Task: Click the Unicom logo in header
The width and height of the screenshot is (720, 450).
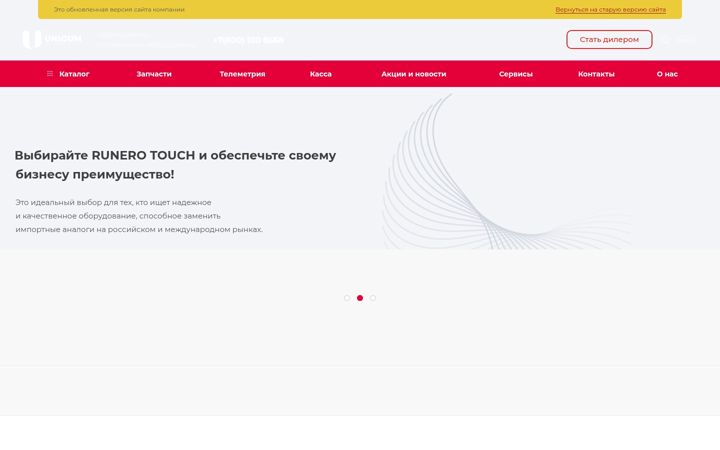Action: pos(52,39)
